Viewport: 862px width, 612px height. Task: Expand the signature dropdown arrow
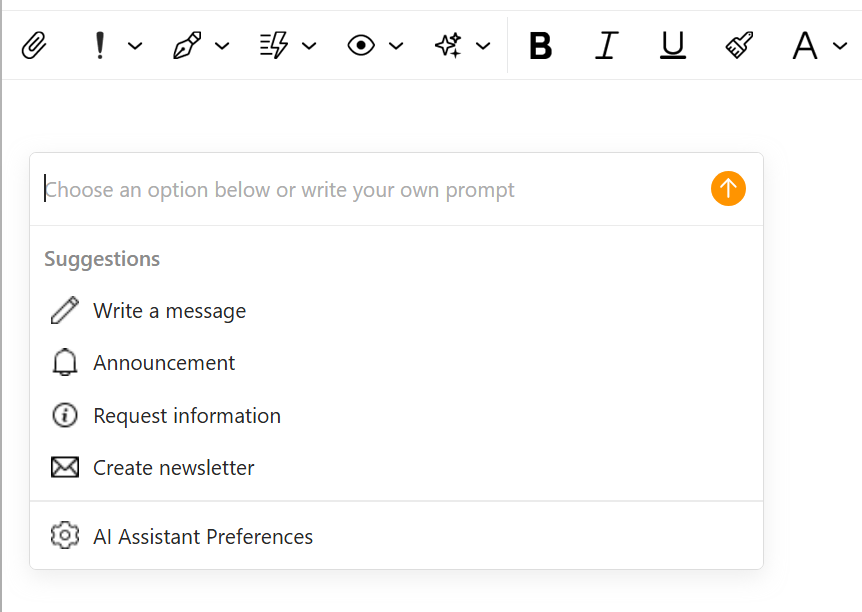tap(222, 46)
